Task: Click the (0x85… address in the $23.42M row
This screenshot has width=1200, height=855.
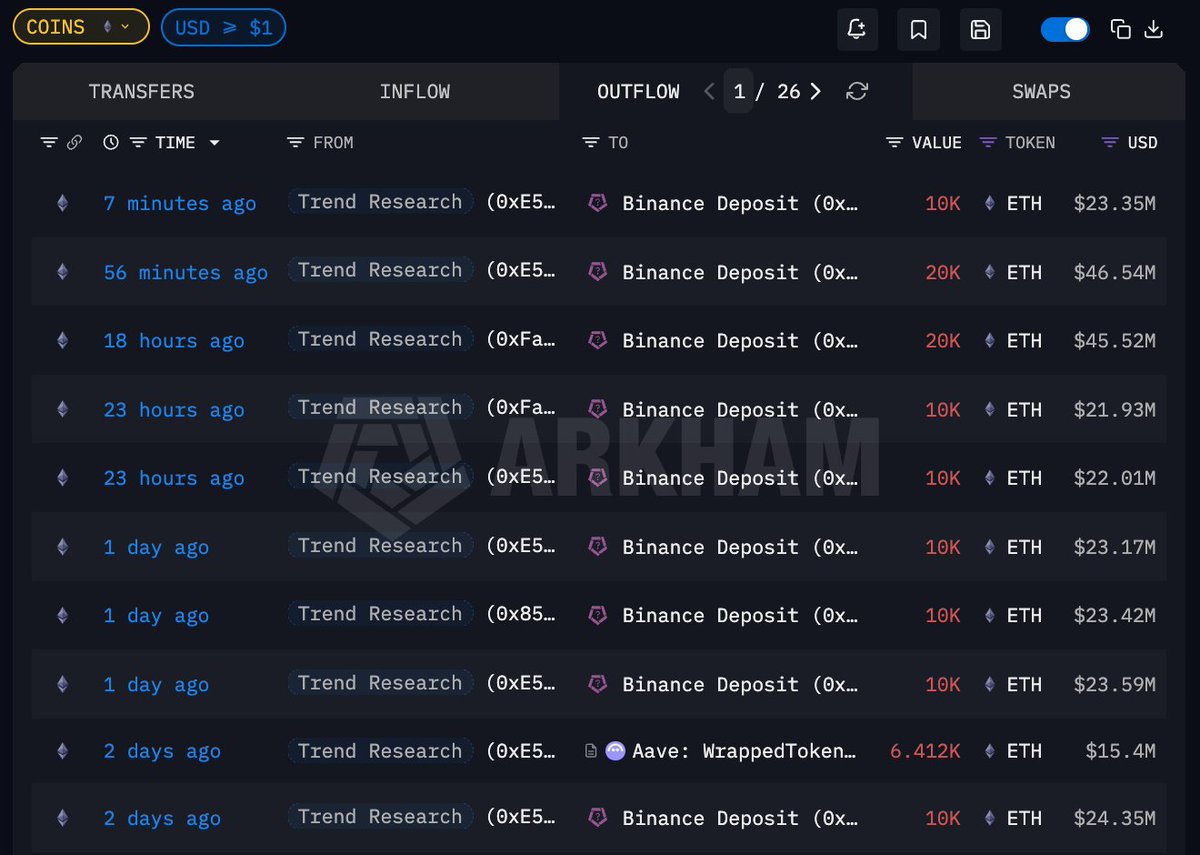Action: 521,614
